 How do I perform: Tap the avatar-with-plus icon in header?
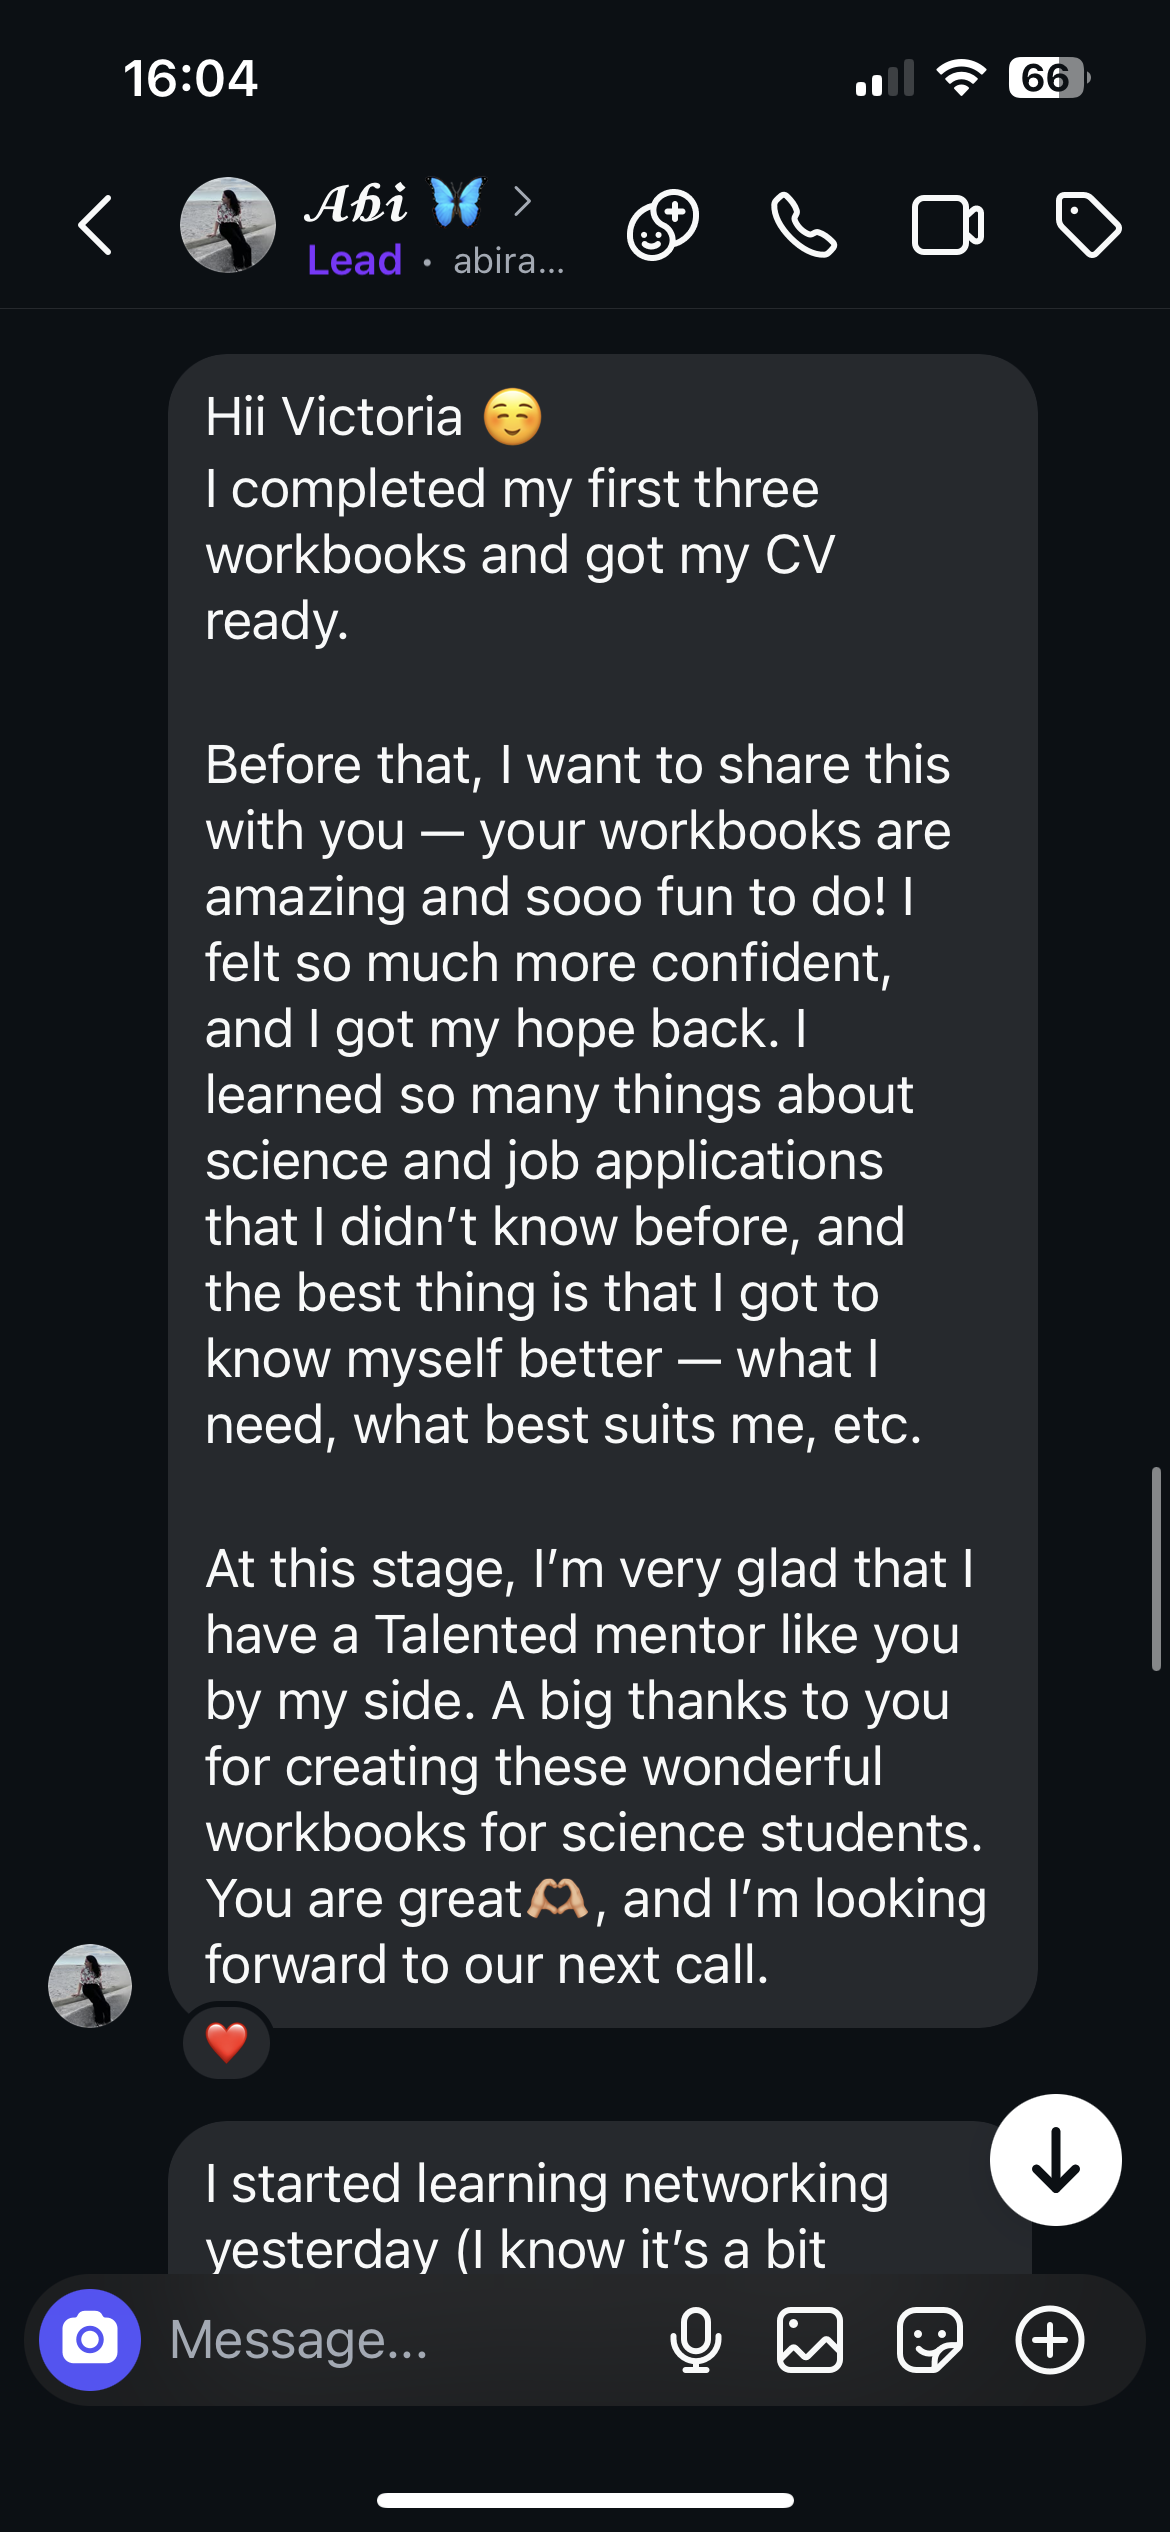pyautogui.click(x=662, y=225)
